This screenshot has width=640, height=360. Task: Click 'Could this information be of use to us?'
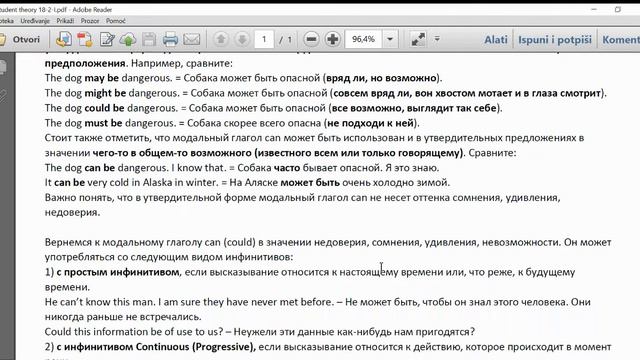134,332
